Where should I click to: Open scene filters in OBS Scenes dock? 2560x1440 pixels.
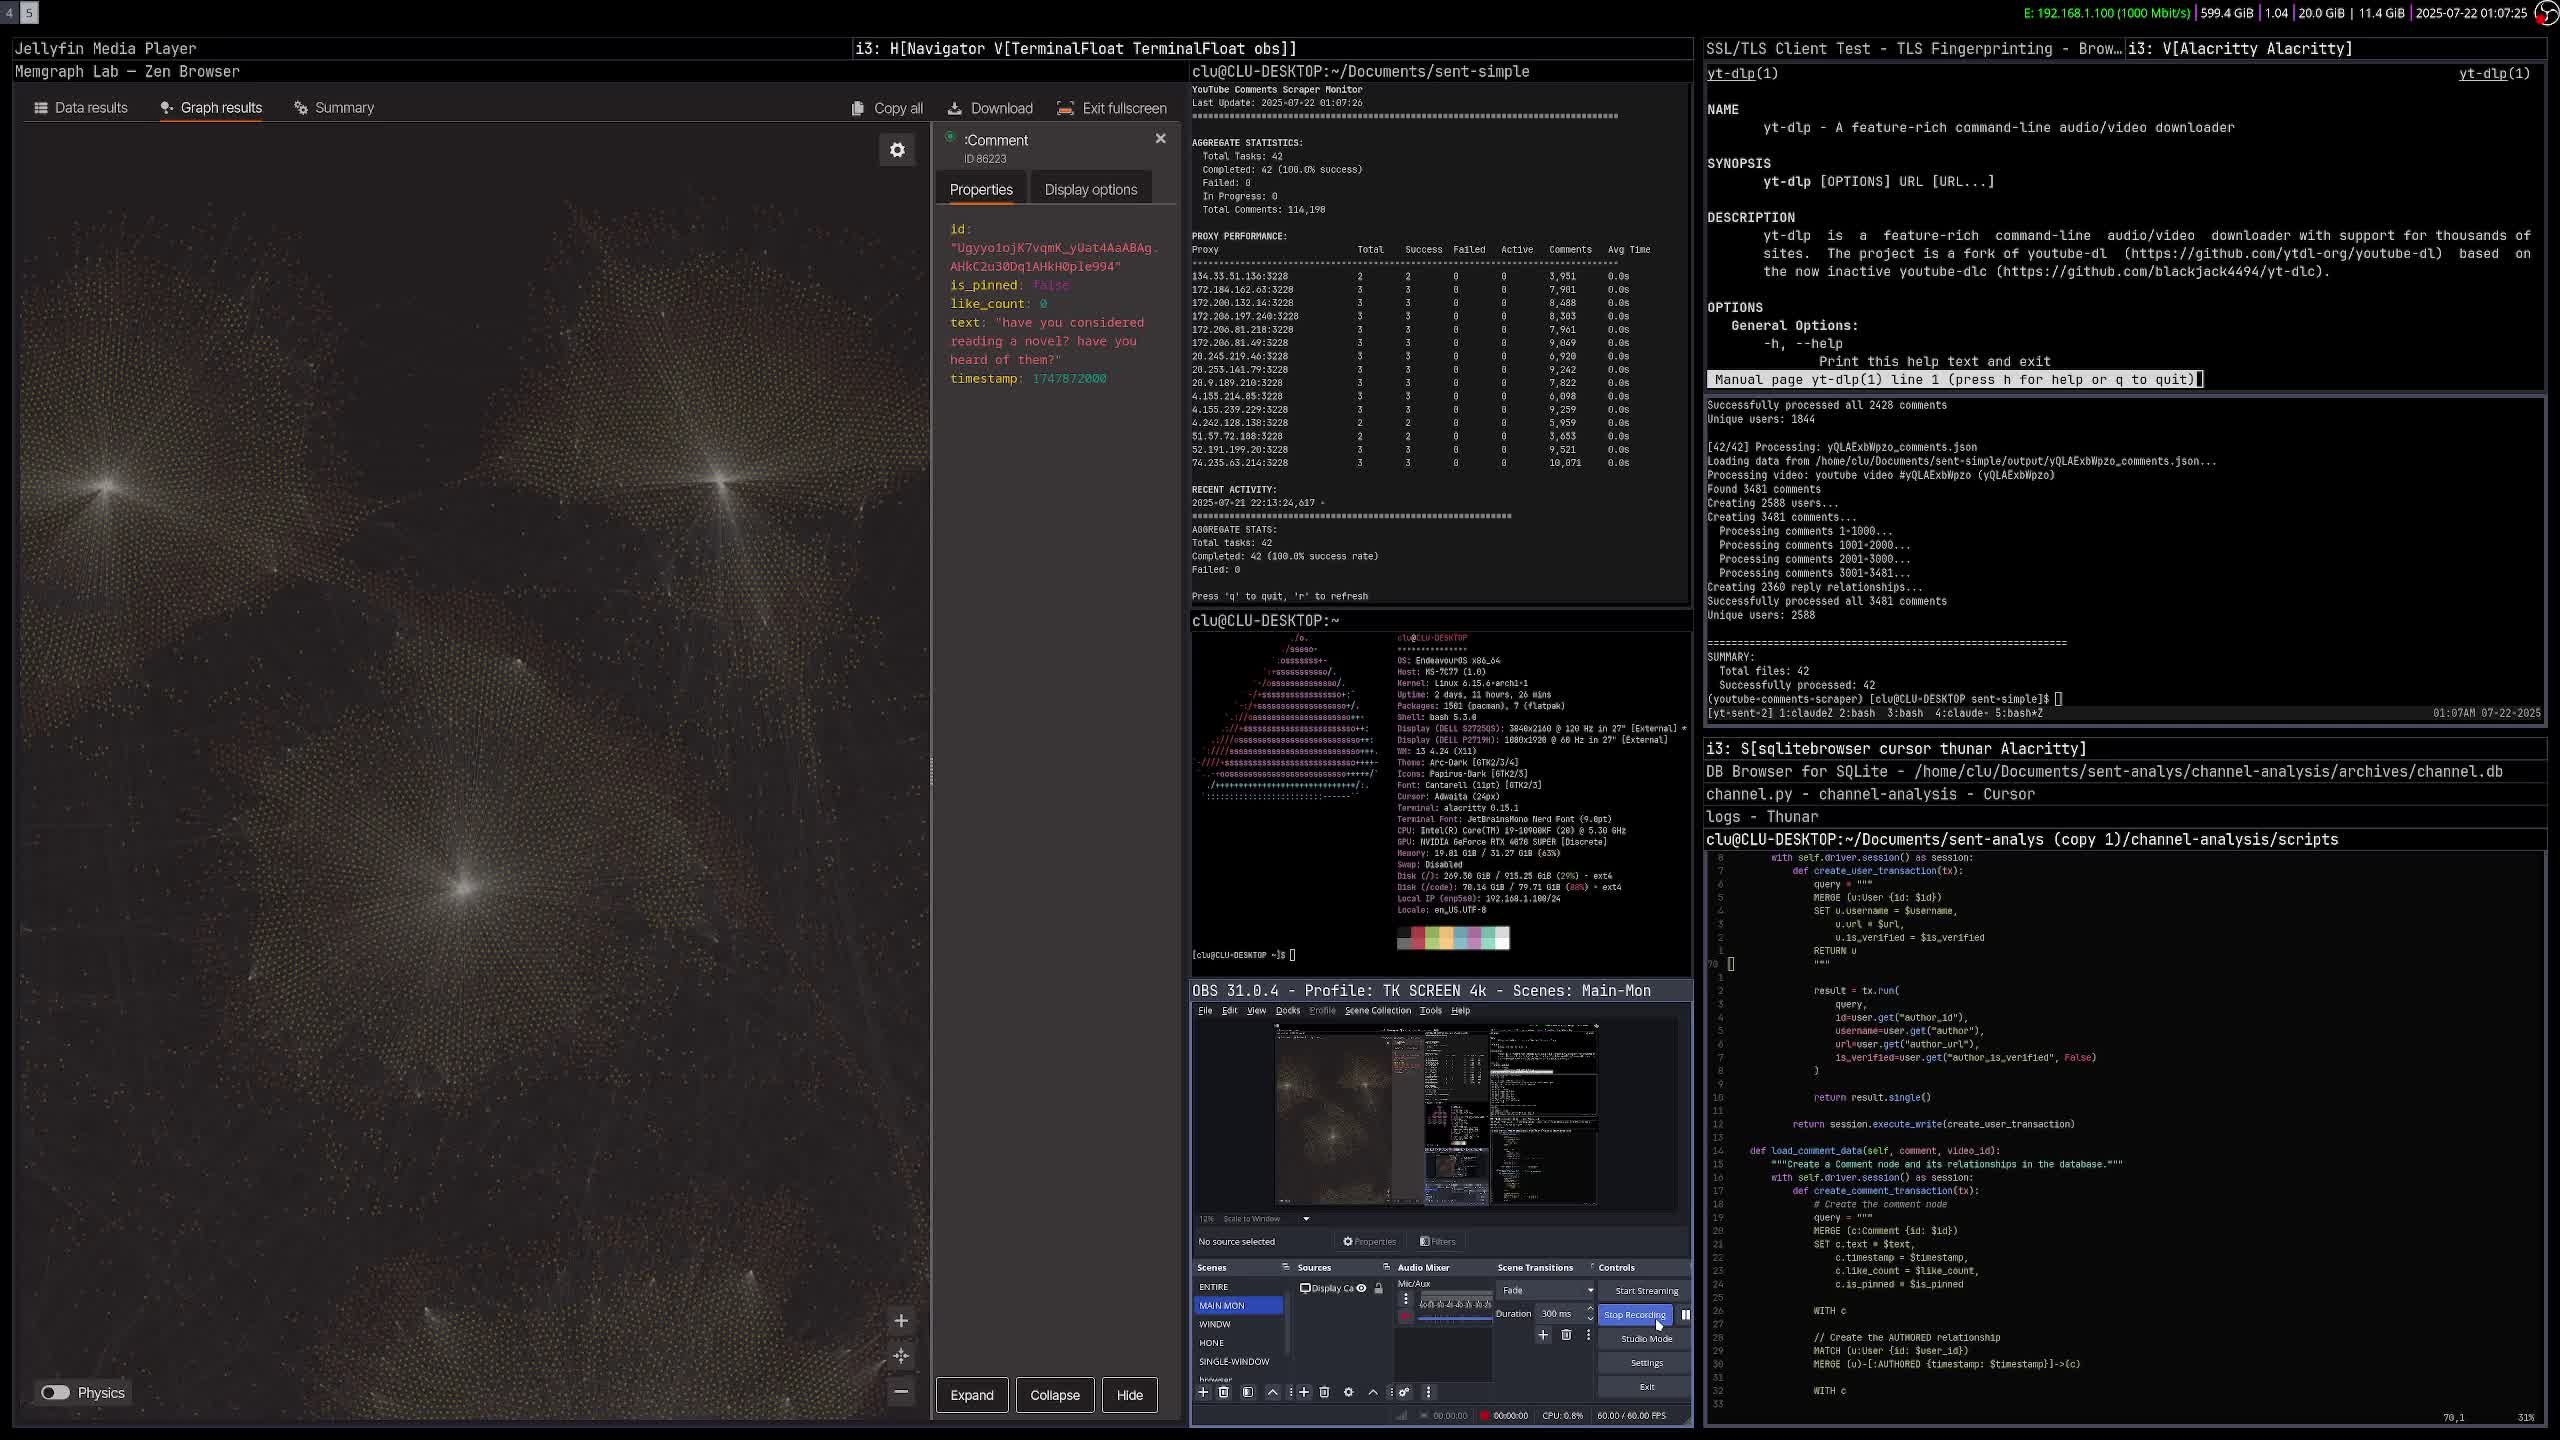click(1248, 1392)
